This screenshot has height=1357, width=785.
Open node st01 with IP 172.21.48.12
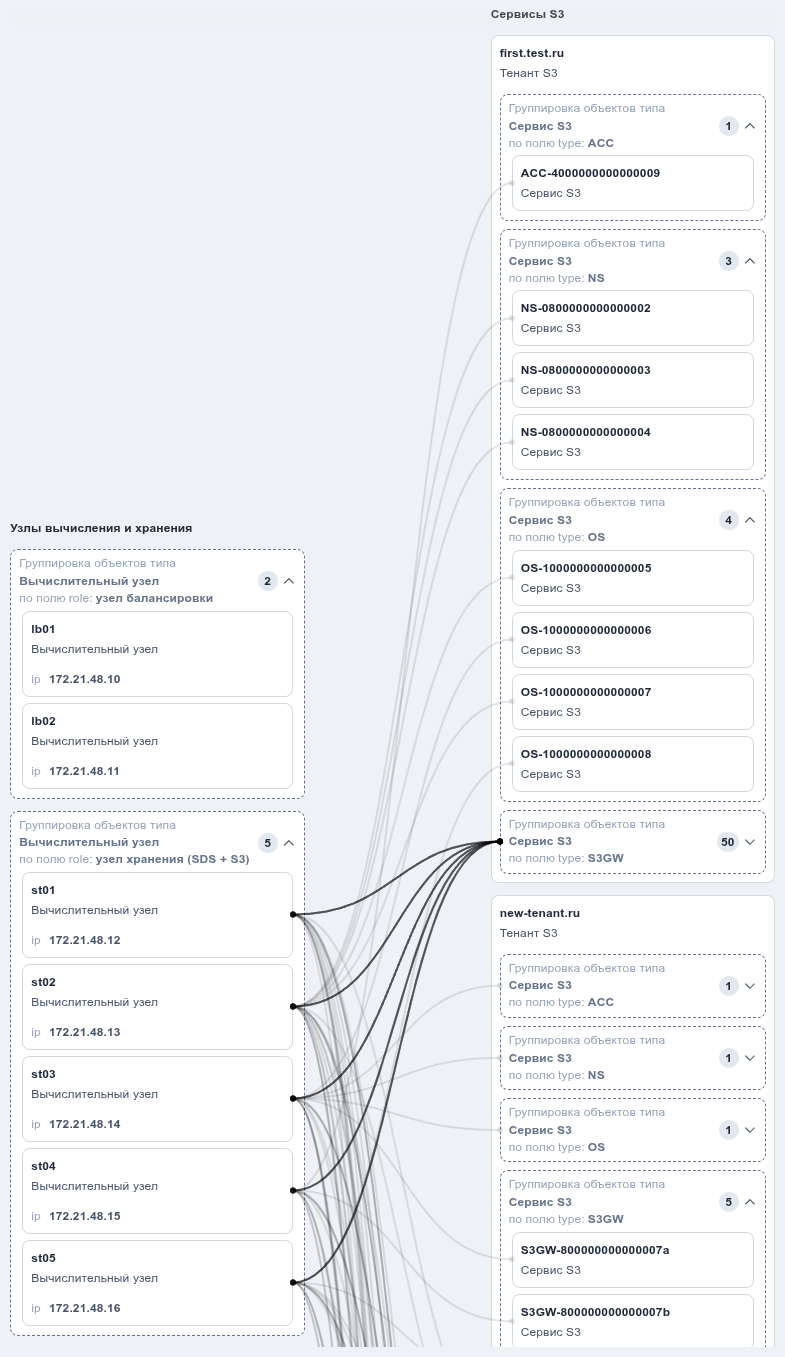point(157,915)
